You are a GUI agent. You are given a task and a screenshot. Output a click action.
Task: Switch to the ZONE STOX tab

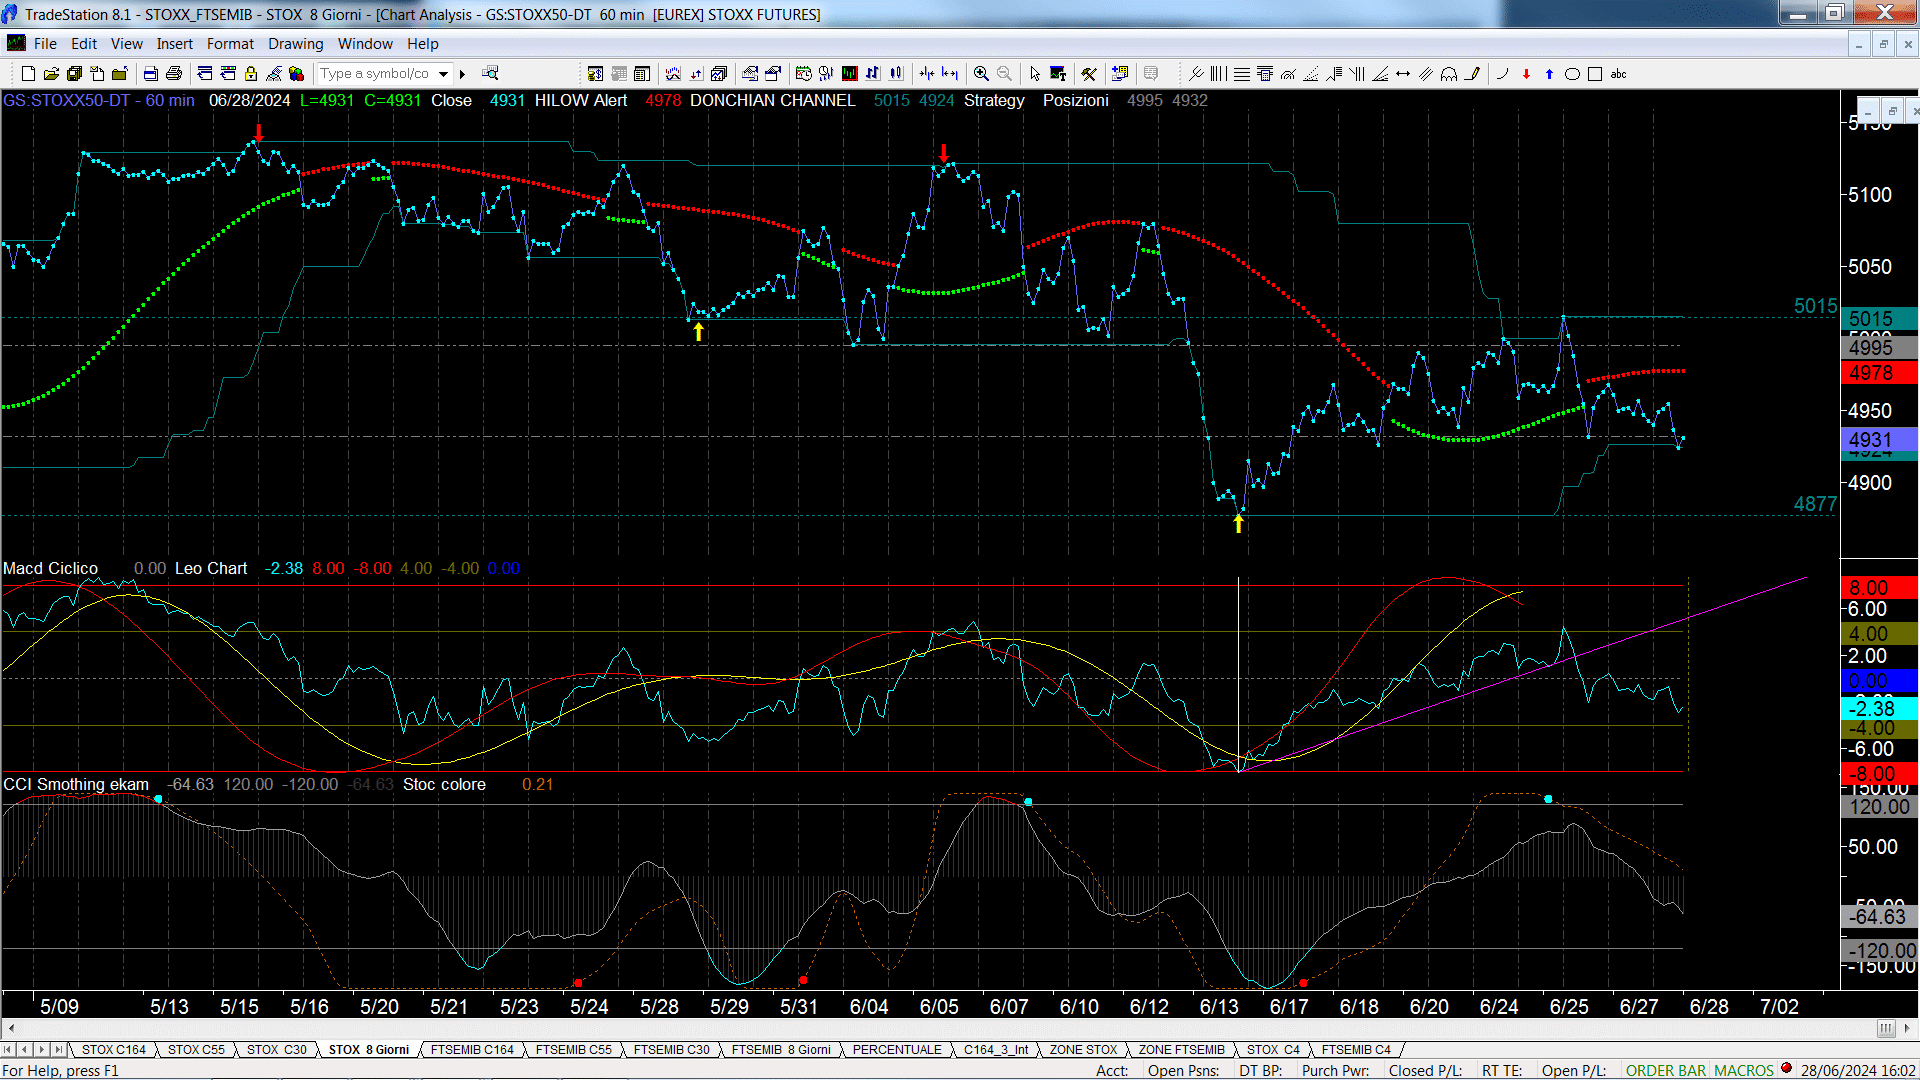pos(1083,1049)
